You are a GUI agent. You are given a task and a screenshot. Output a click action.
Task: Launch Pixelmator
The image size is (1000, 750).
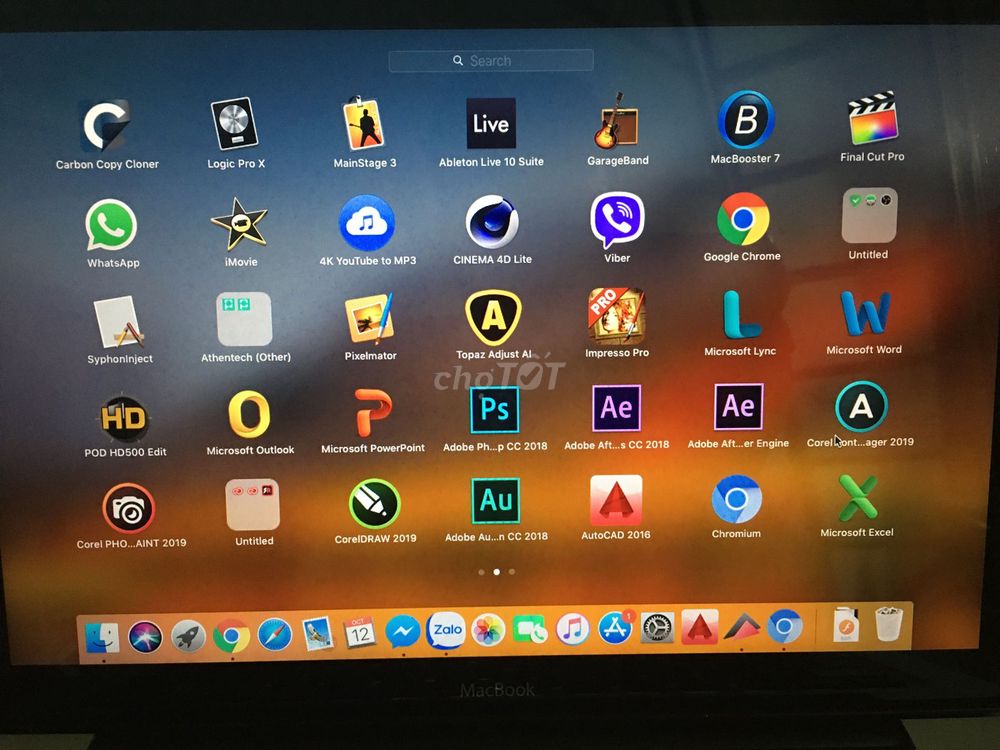(x=369, y=318)
